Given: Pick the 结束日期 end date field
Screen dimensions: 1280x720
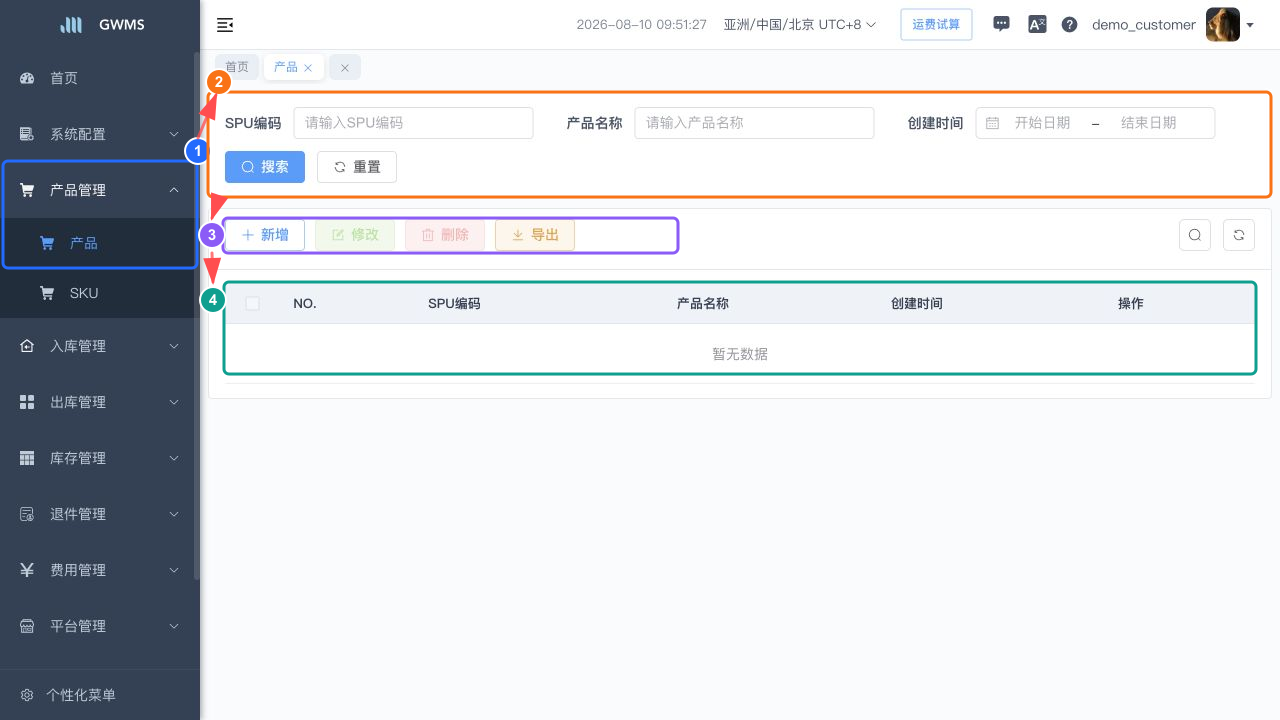Looking at the screenshot, I should [x=1148, y=123].
